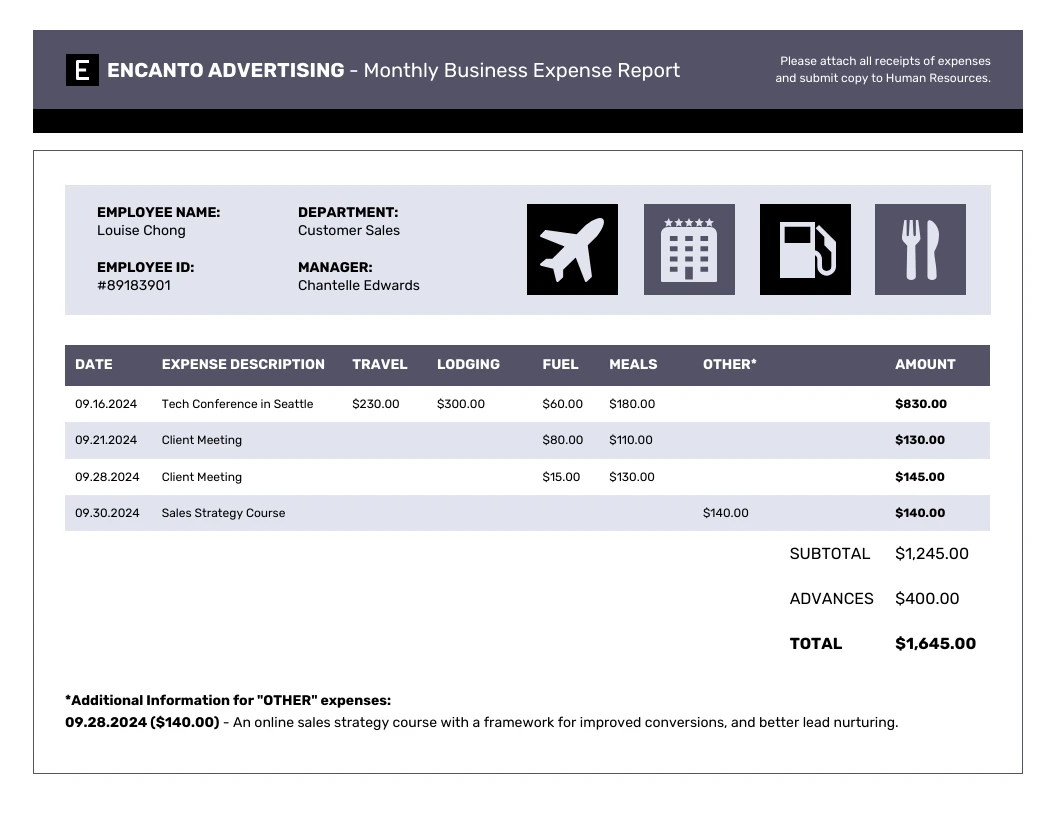
Task: Select manager Chantelle Edwards
Action: [359, 285]
